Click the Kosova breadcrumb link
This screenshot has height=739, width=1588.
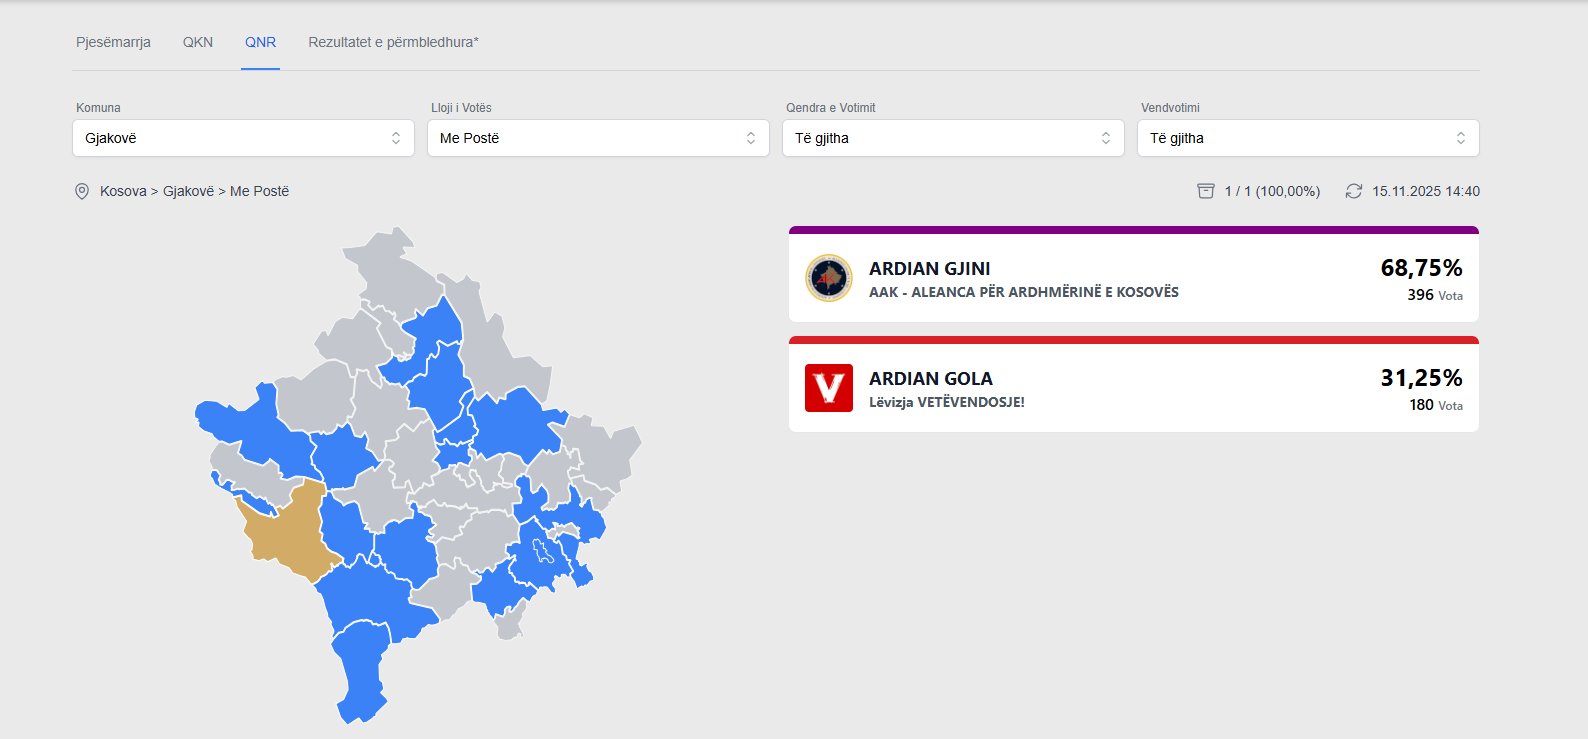tap(123, 191)
